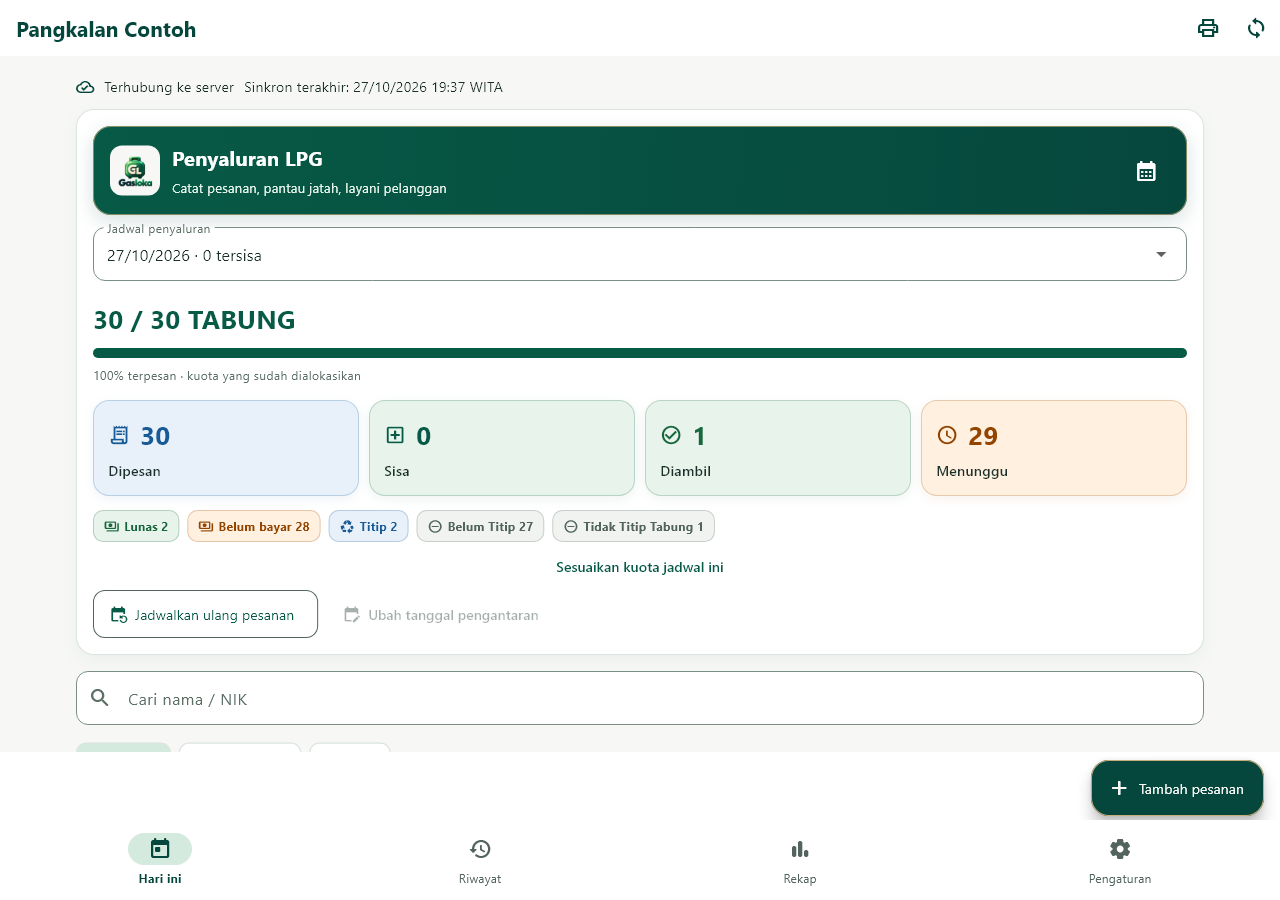Click the Sisa 0 card
Viewport: 1280px width, 900px height.
pos(502,448)
